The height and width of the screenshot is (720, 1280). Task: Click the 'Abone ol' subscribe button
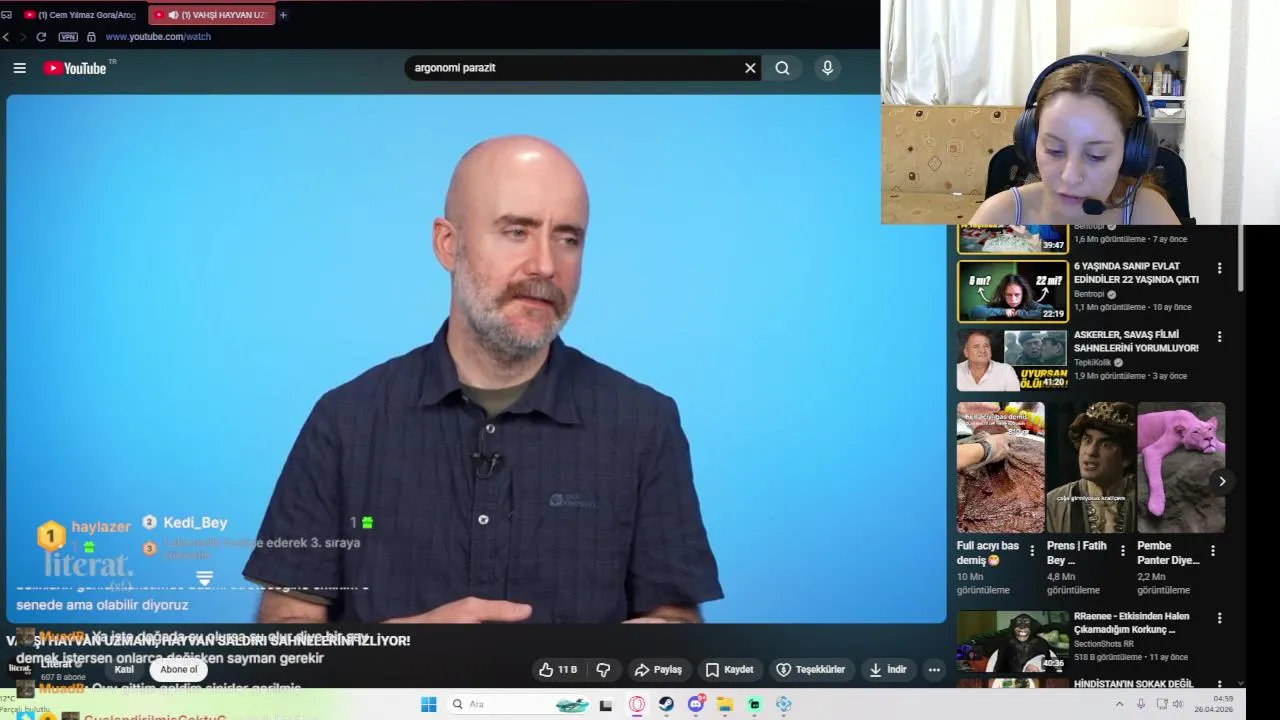click(x=179, y=669)
